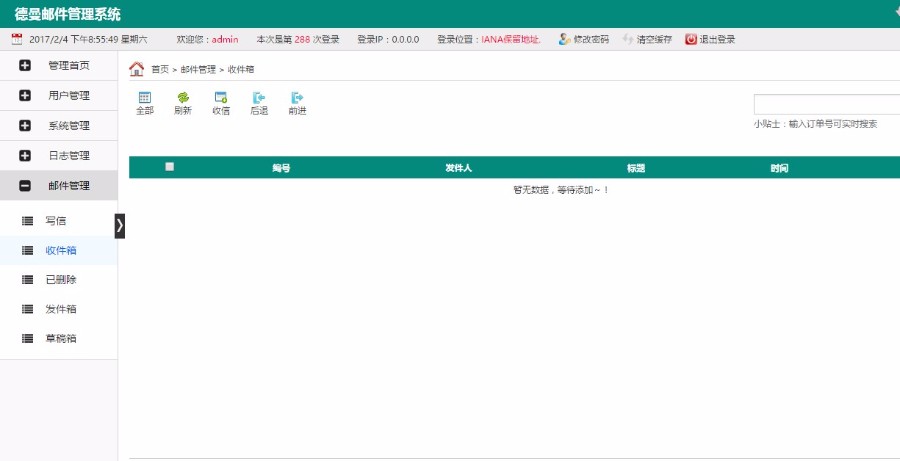The width and height of the screenshot is (900, 461).
Task: Click the 暂无数据 empty message
Action: [561, 190]
